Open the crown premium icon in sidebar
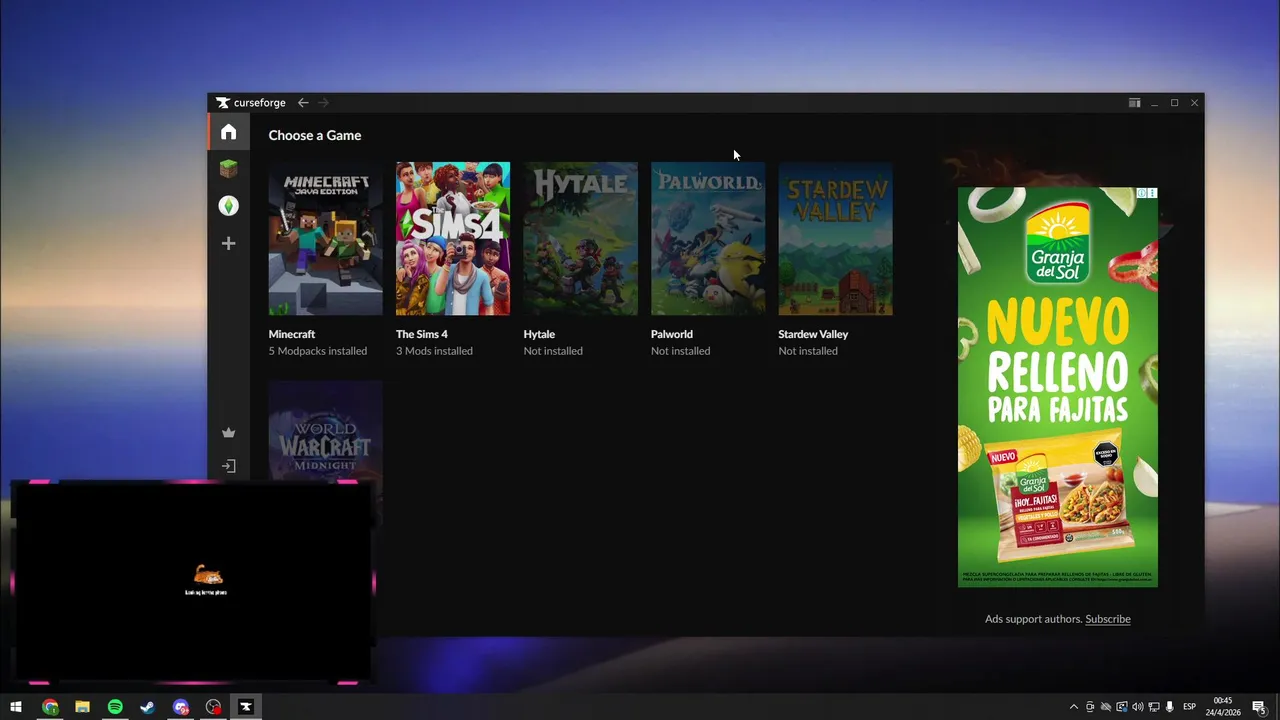The height and width of the screenshot is (720, 1280). pos(229,433)
